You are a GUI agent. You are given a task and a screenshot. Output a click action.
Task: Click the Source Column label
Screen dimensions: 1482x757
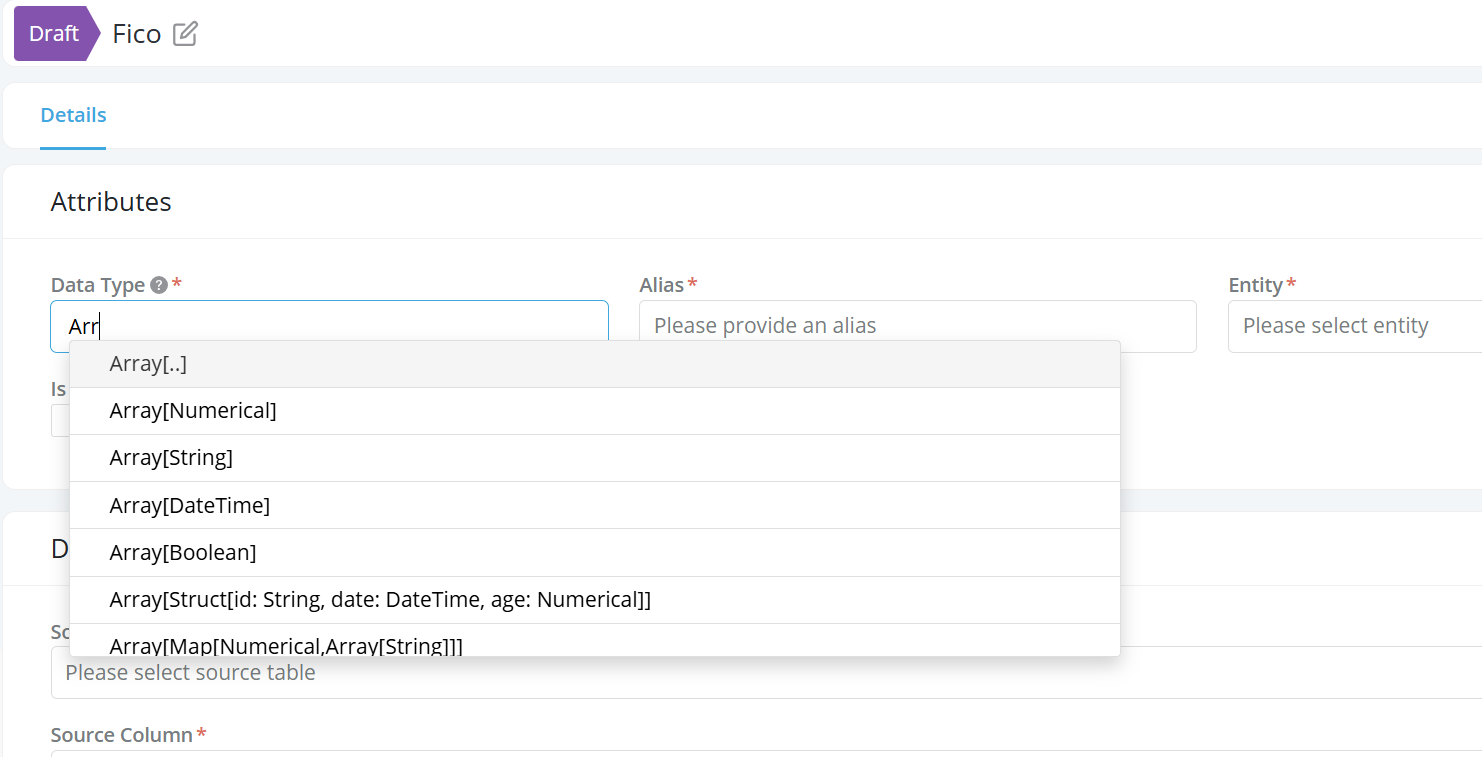pyautogui.click(x=121, y=735)
